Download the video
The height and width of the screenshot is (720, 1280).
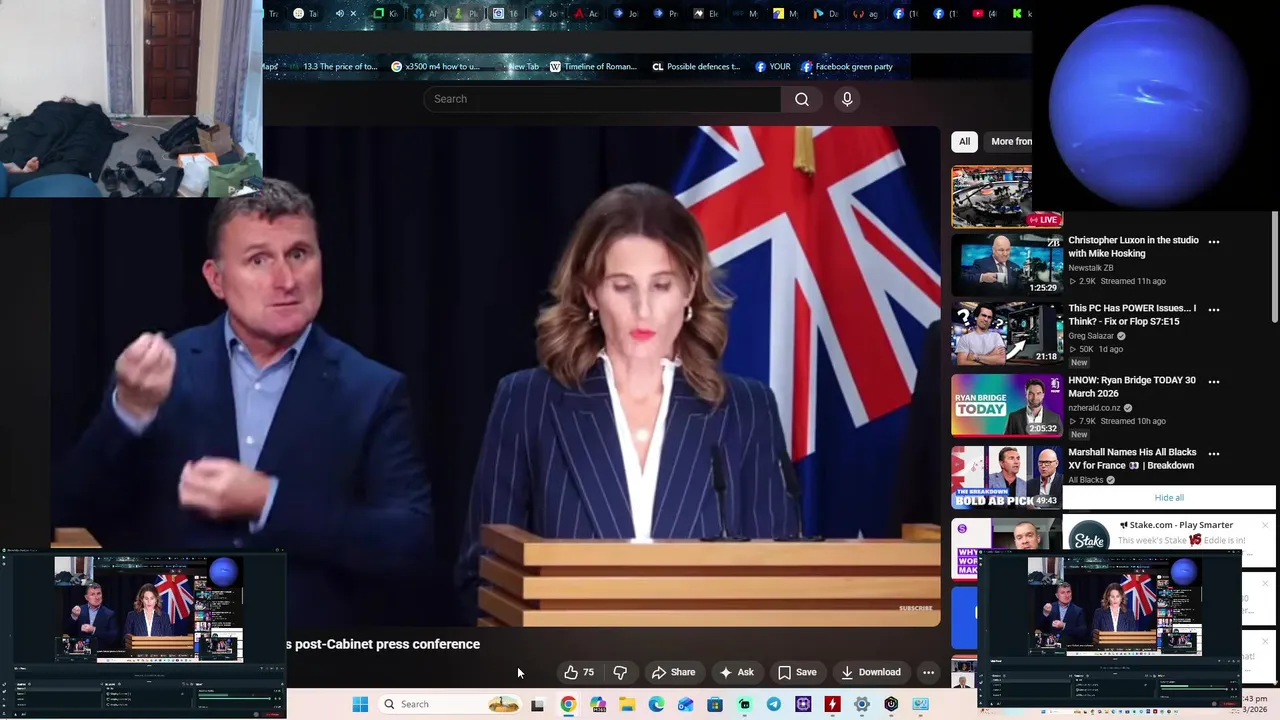870,672
